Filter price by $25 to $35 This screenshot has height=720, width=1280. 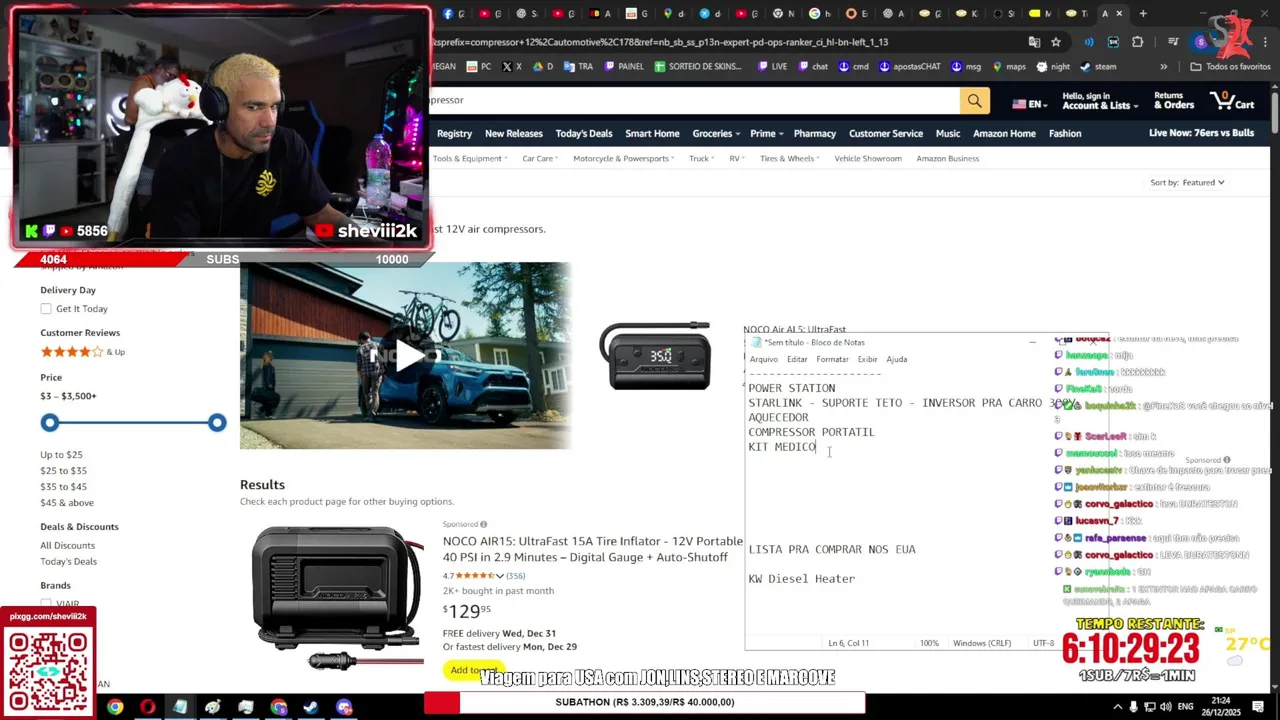click(x=63, y=471)
